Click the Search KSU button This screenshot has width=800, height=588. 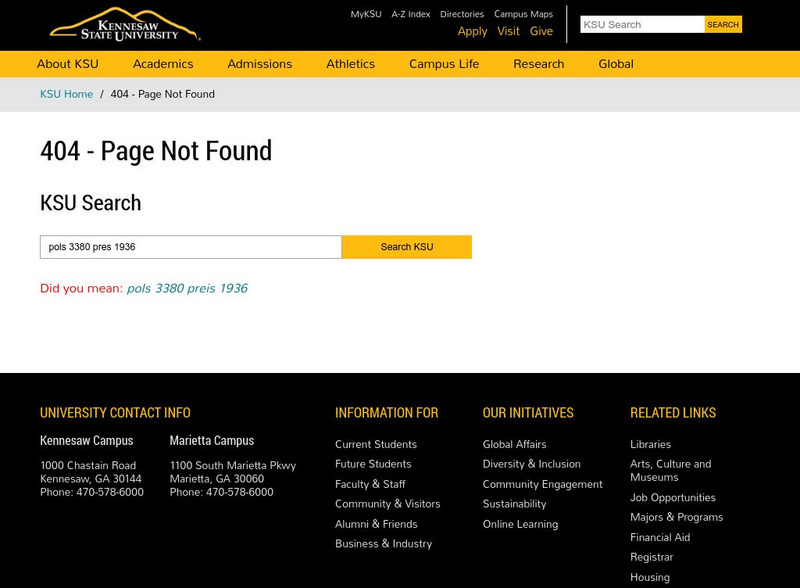tap(407, 247)
